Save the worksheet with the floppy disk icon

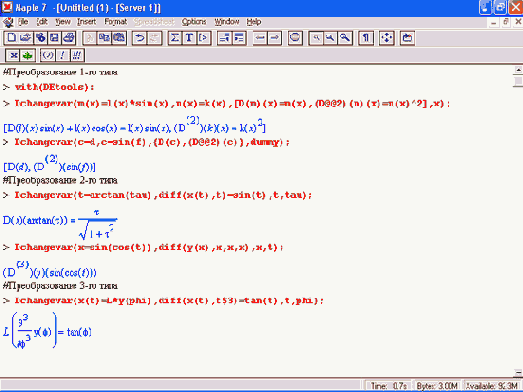[x=54, y=38]
